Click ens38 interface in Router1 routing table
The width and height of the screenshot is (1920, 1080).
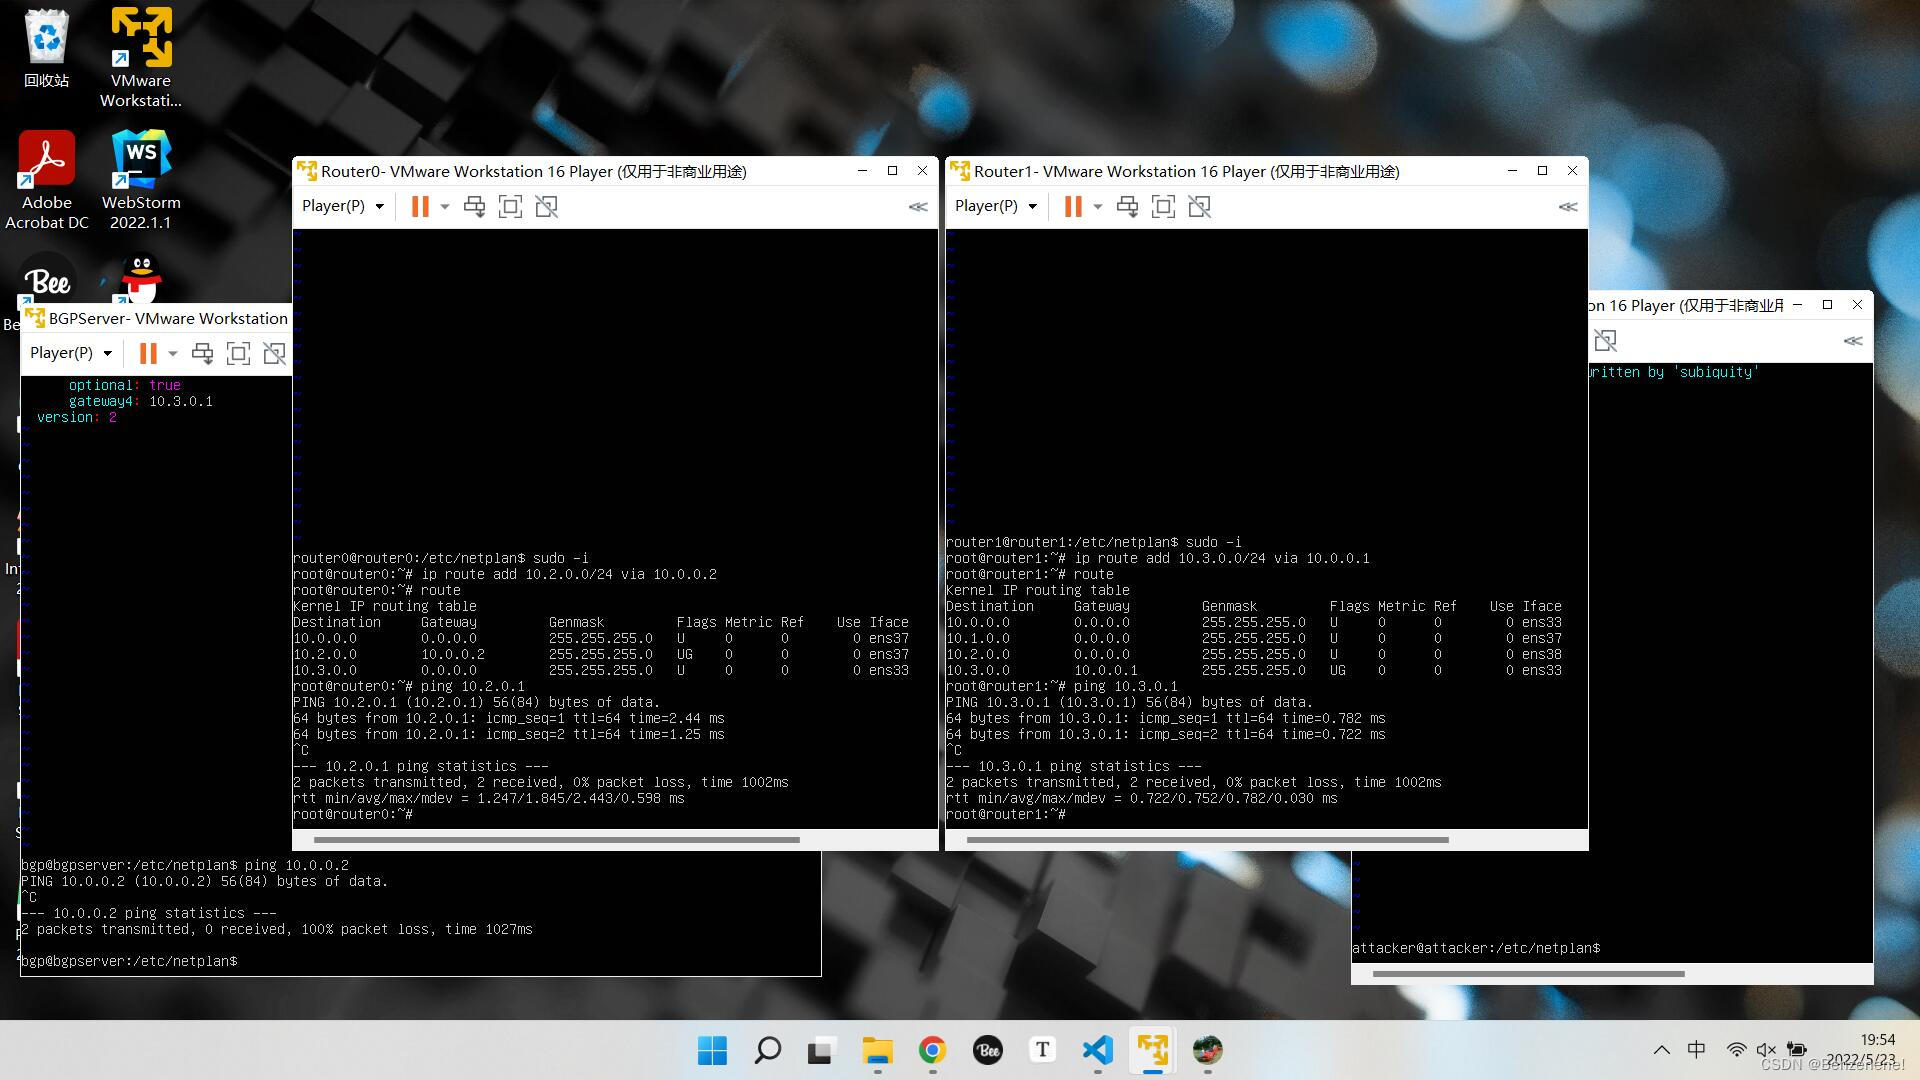click(x=1542, y=655)
